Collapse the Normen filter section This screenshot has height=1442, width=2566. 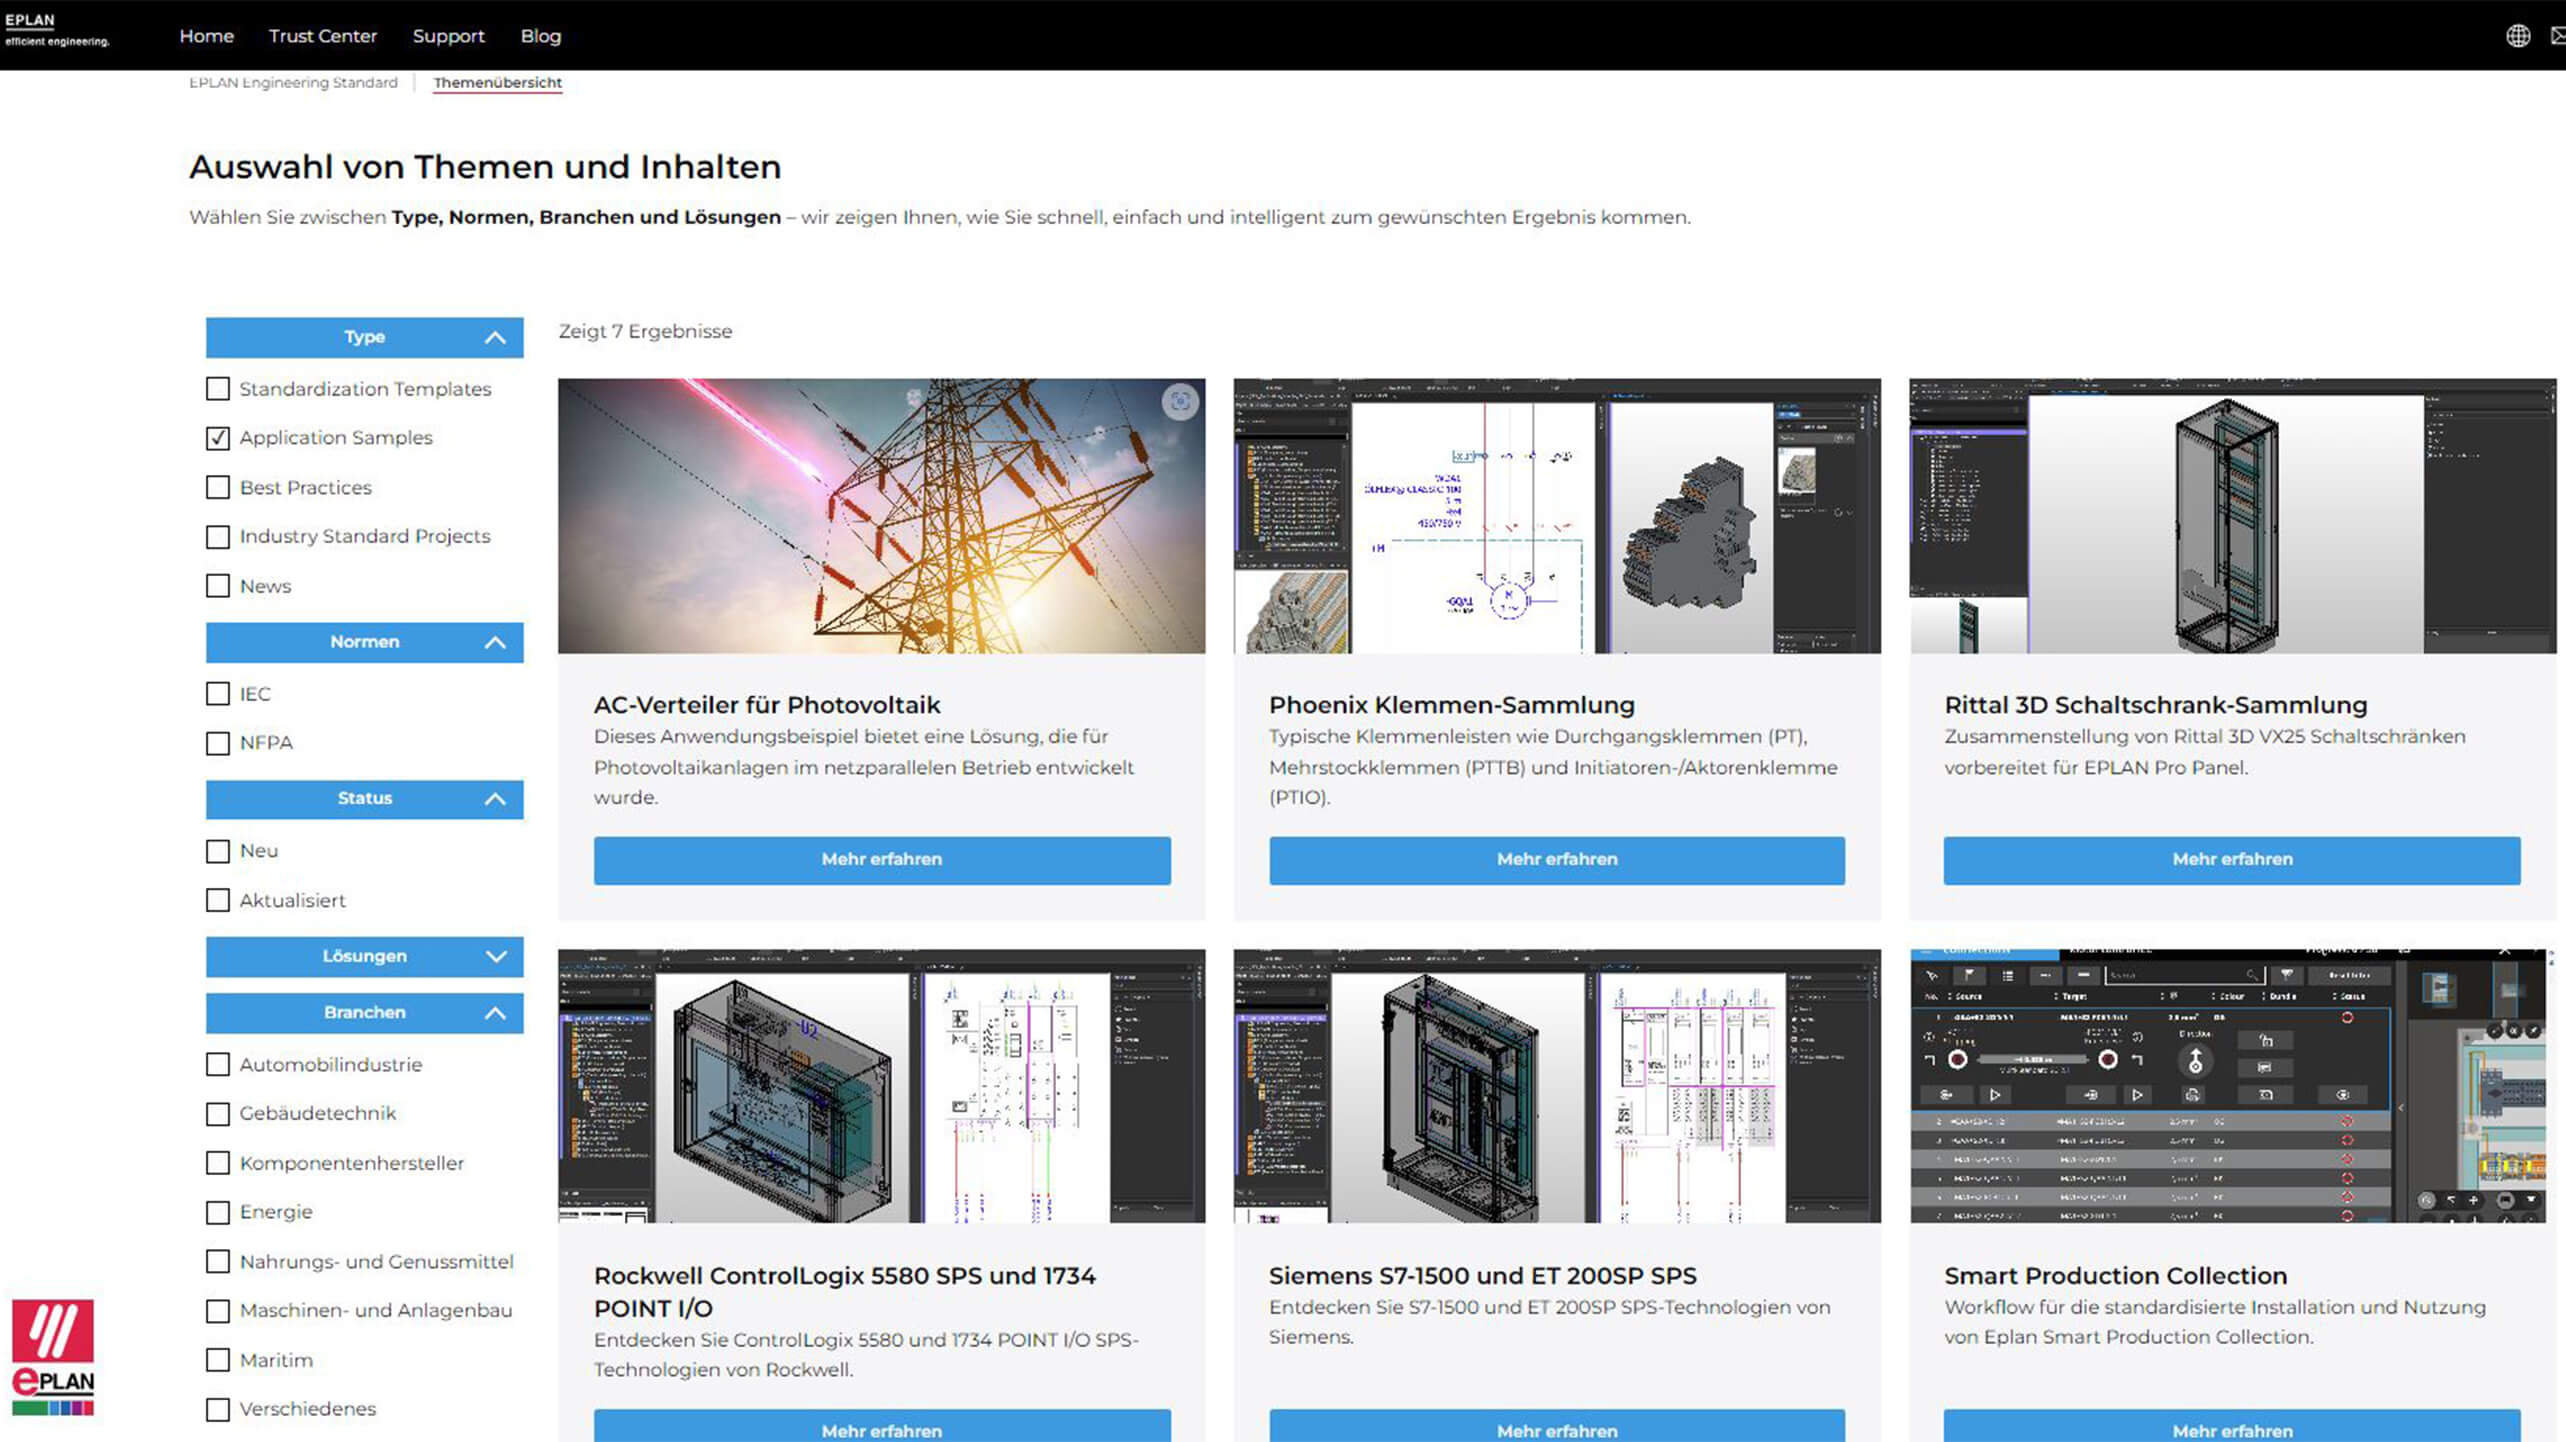(365, 642)
